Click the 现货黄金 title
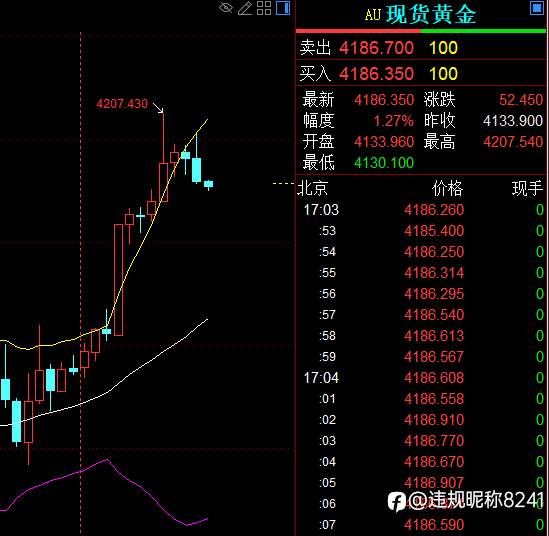The height and width of the screenshot is (536, 549). tap(431, 15)
